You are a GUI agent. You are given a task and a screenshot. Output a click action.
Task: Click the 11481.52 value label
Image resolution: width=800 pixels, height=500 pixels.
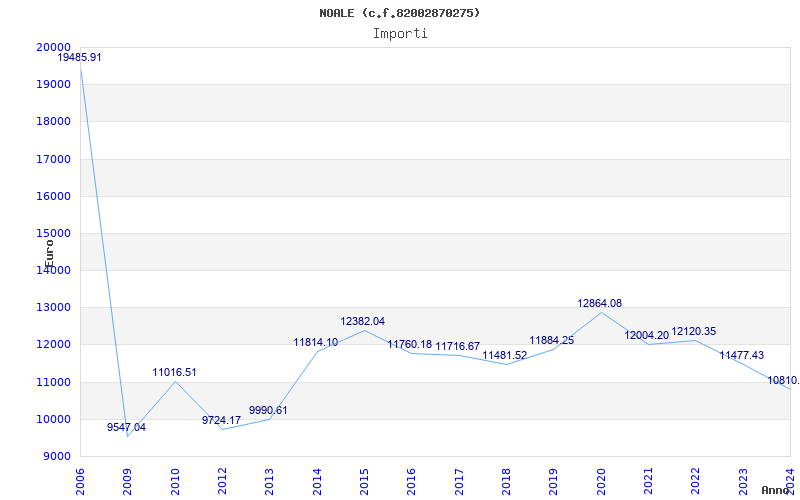505,355
